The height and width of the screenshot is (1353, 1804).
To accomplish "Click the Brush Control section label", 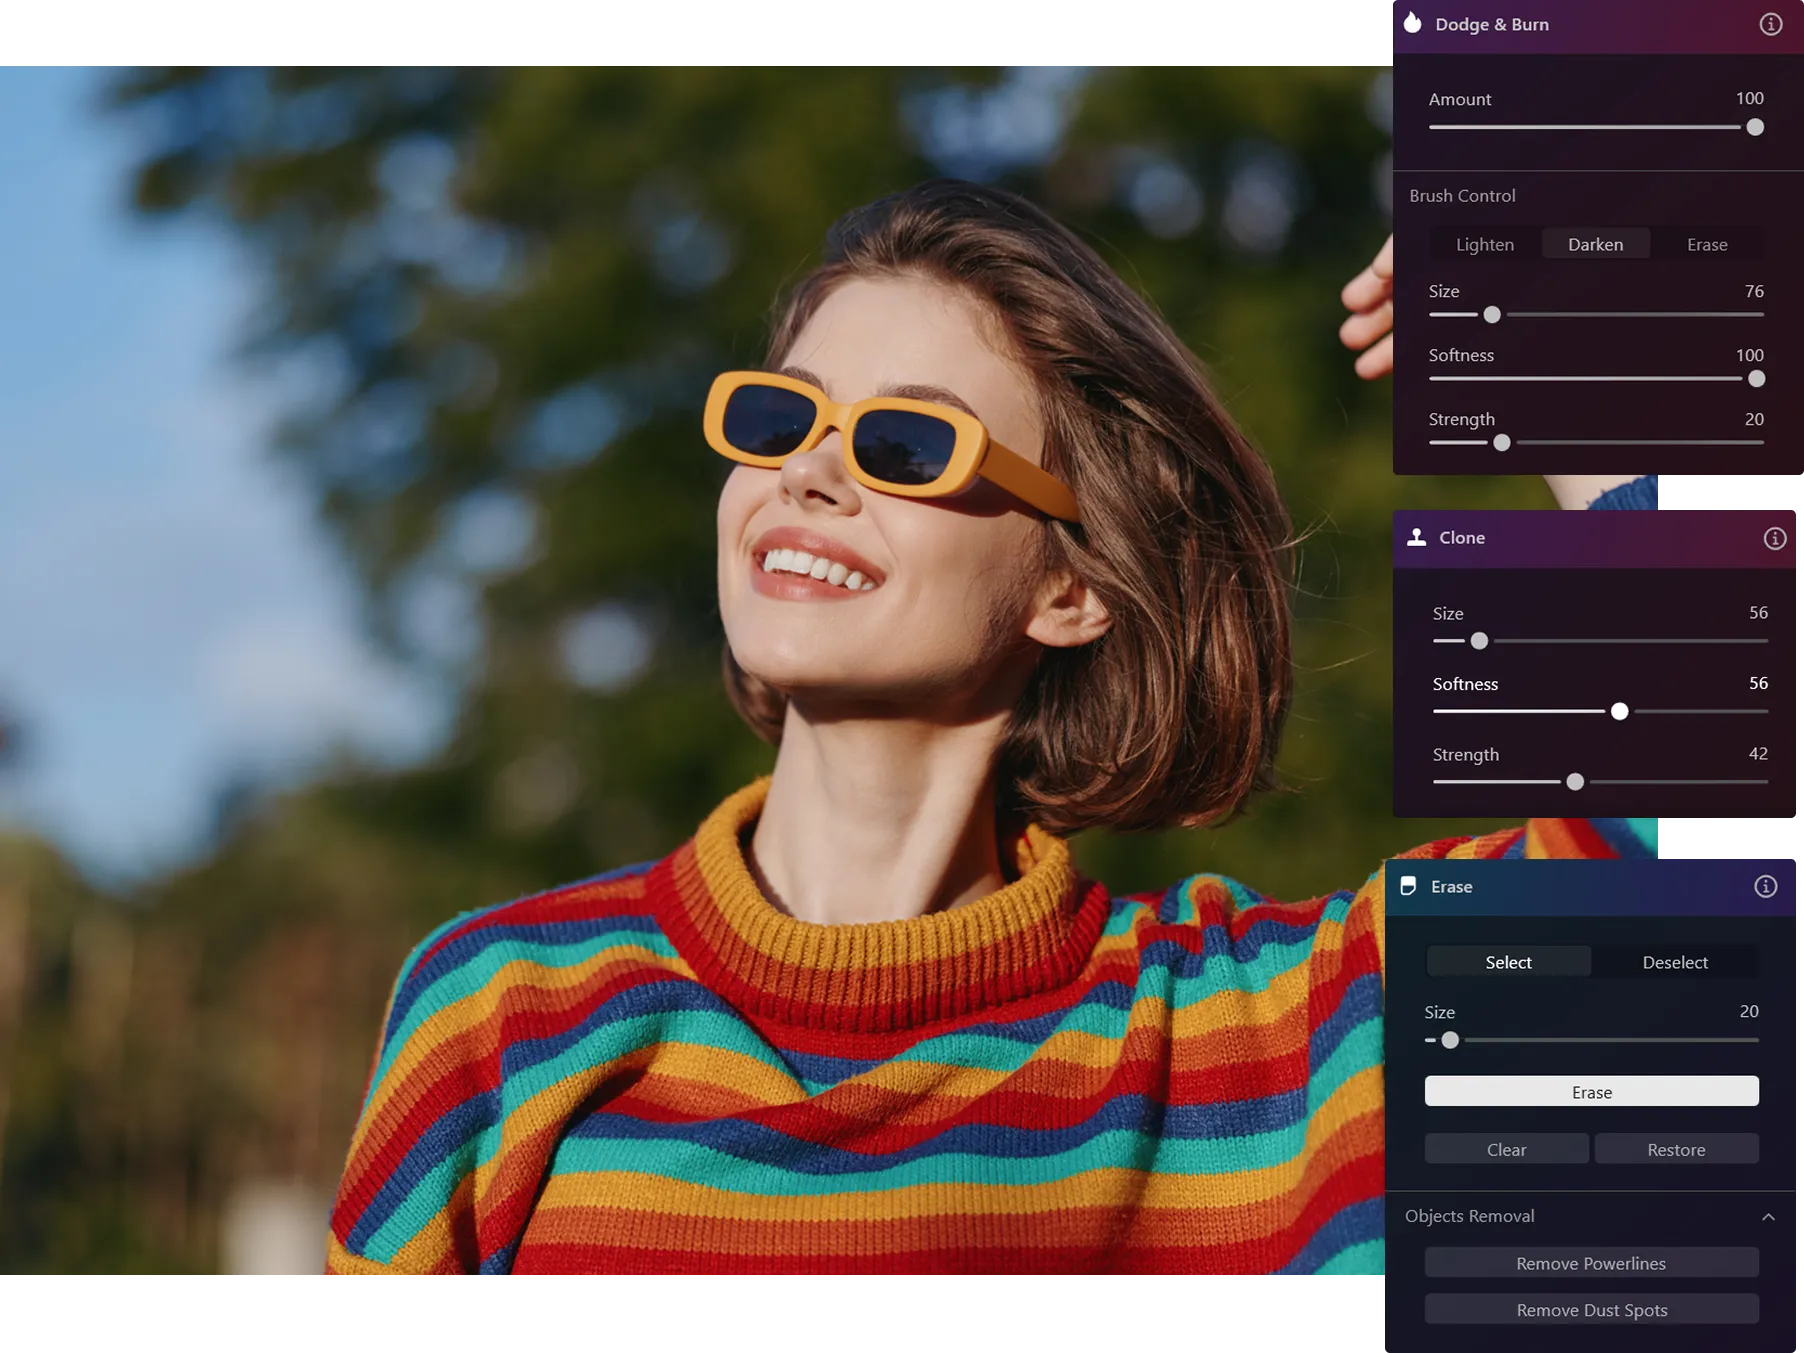I will 1462,196.
